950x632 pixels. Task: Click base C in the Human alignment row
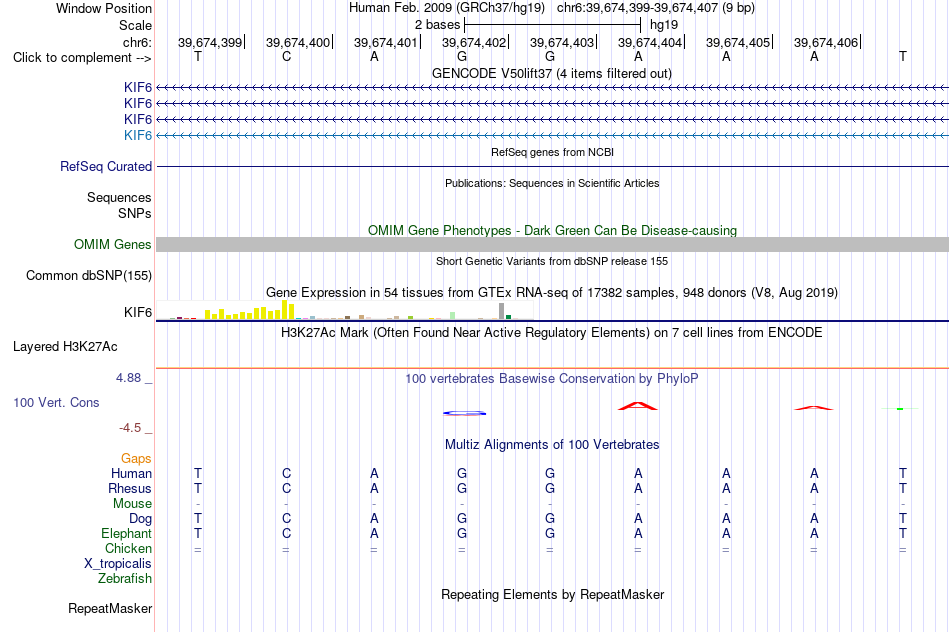coord(287,473)
